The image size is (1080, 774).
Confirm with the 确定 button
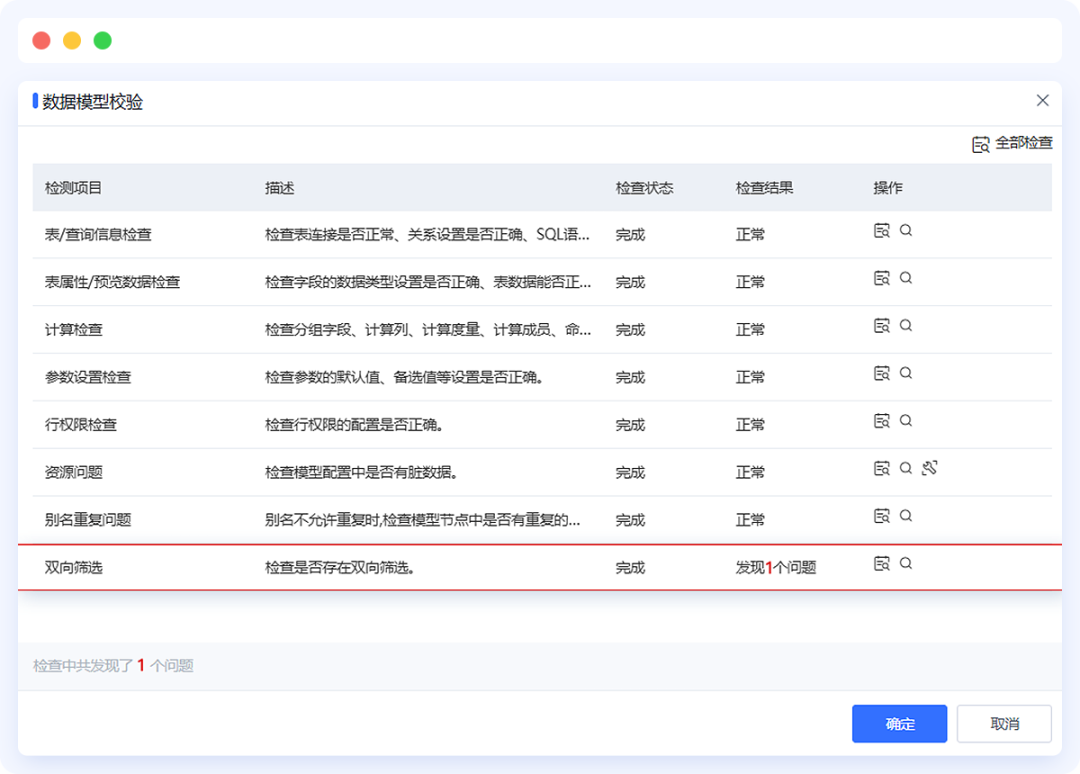899,723
